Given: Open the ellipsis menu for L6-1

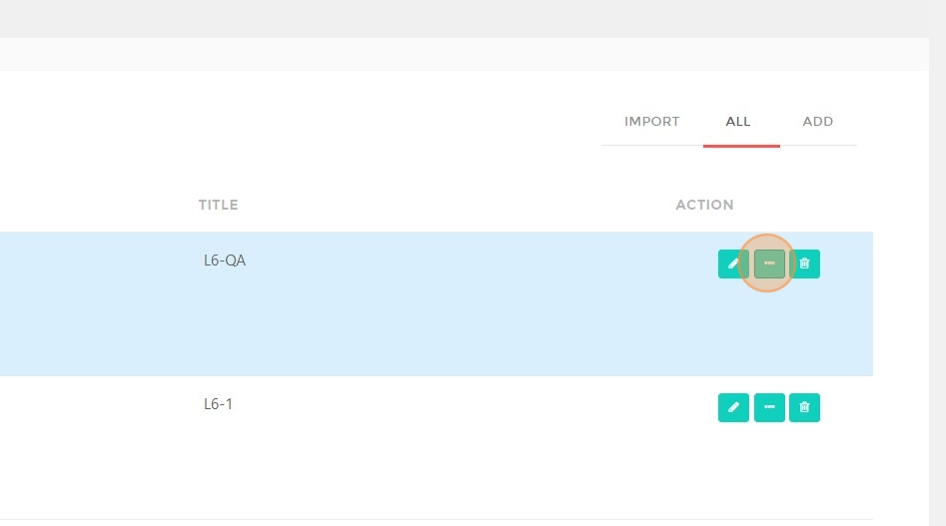Looking at the screenshot, I should (x=769, y=407).
